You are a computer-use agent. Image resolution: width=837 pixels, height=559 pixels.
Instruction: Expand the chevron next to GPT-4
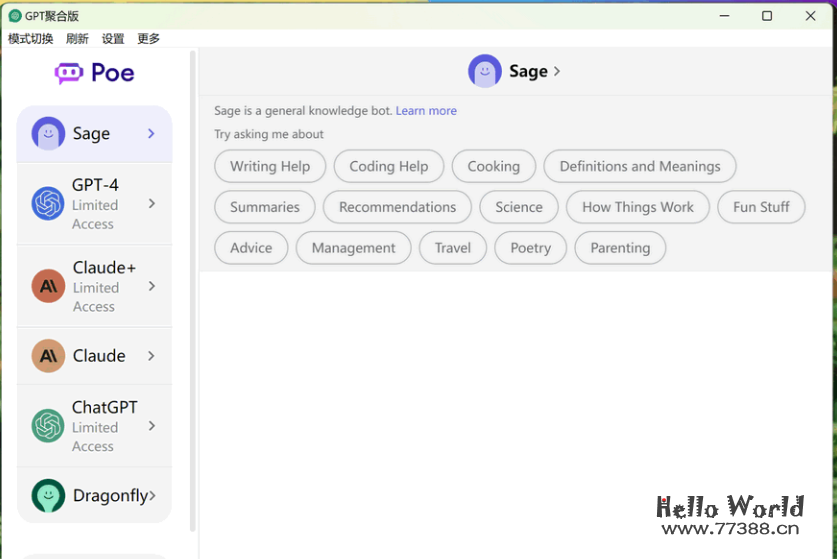click(x=152, y=204)
